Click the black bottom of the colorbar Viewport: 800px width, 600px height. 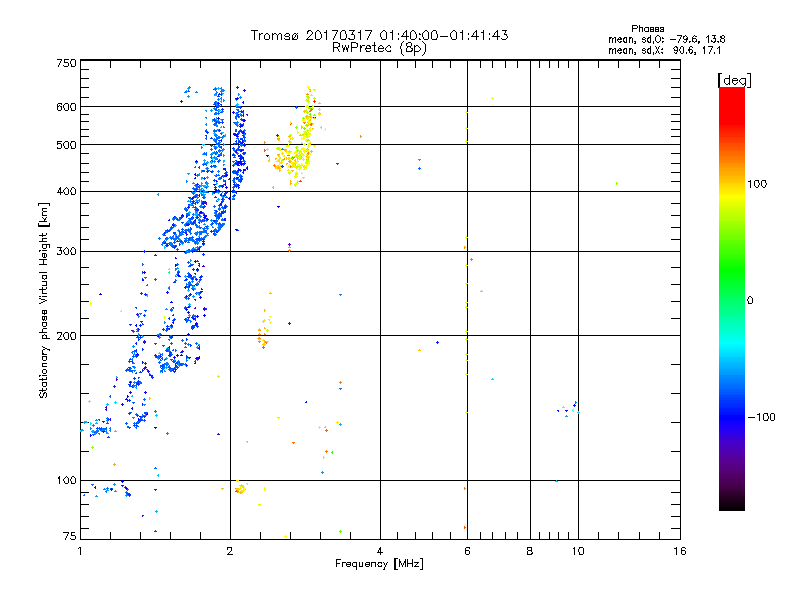(732, 503)
